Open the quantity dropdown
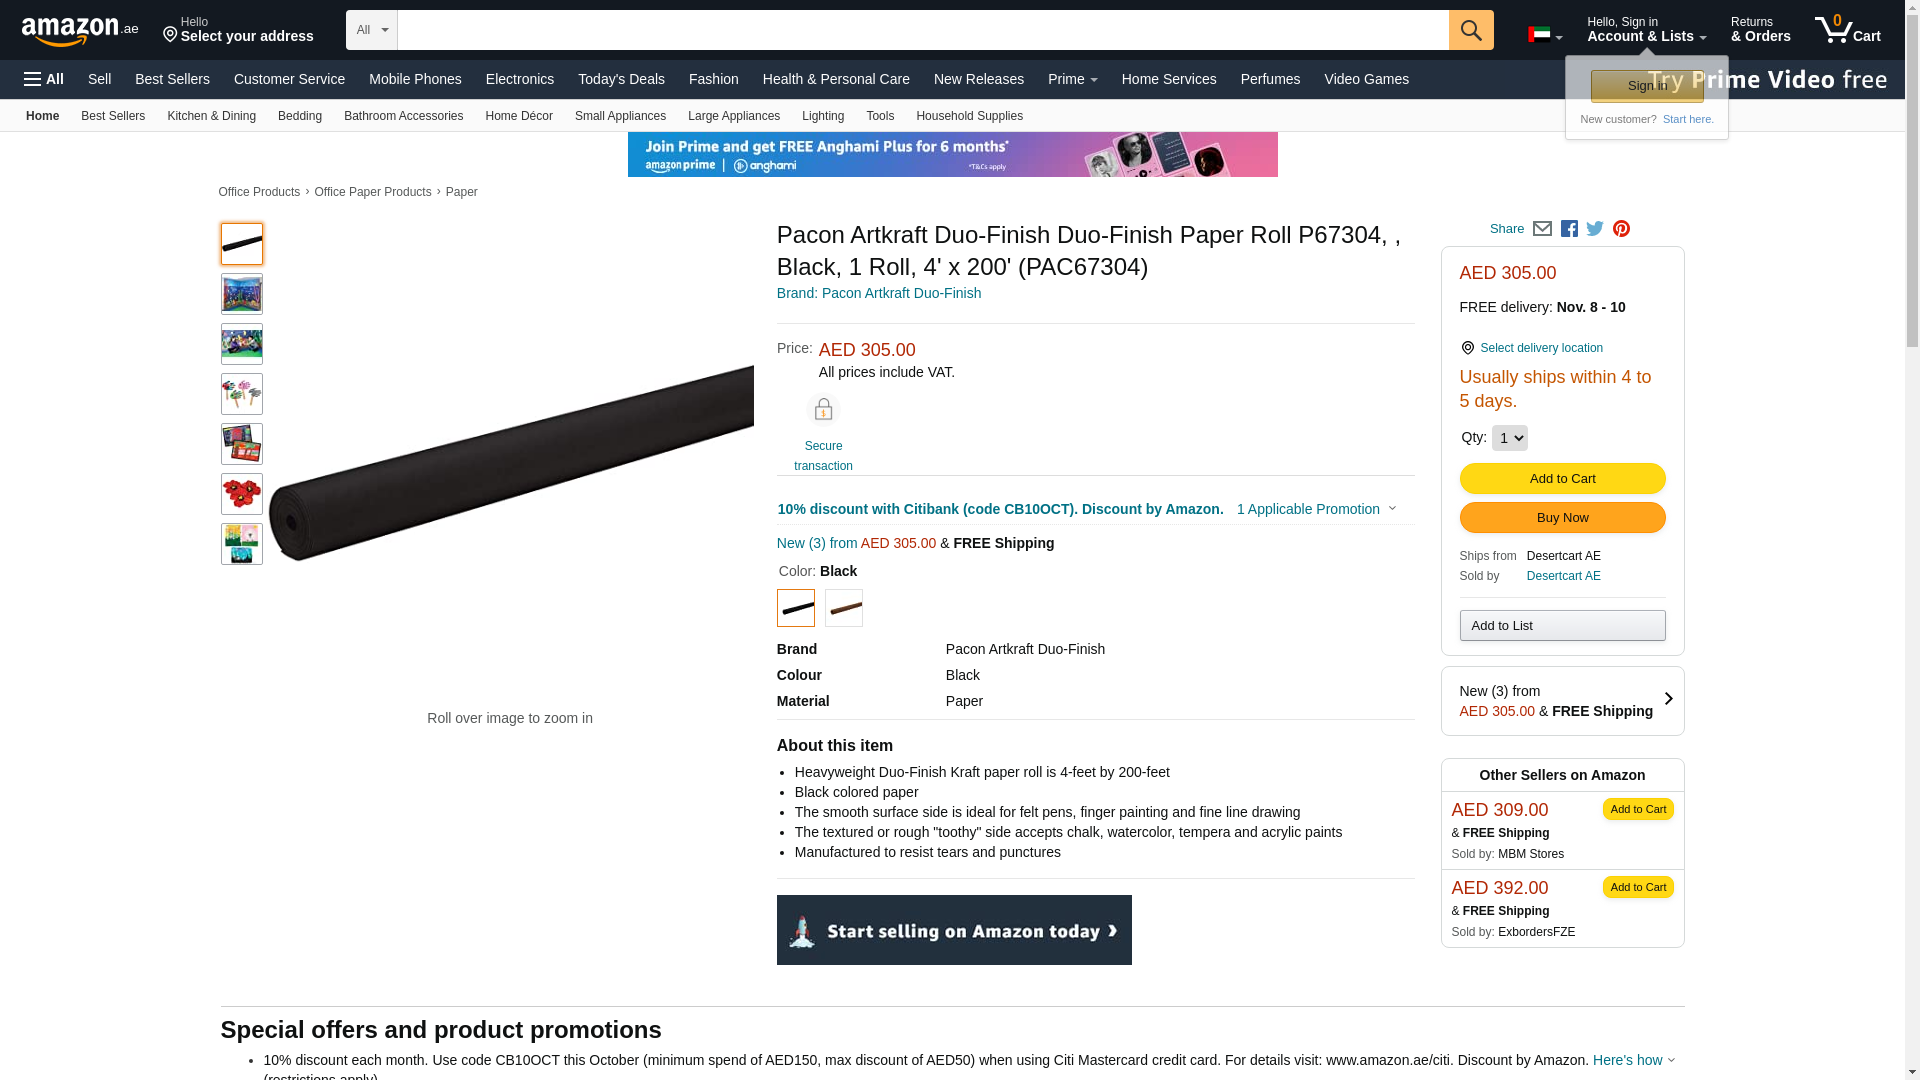This screenshot has height=1080, width=1920. pyautogui.click(x=1509, y=438)
